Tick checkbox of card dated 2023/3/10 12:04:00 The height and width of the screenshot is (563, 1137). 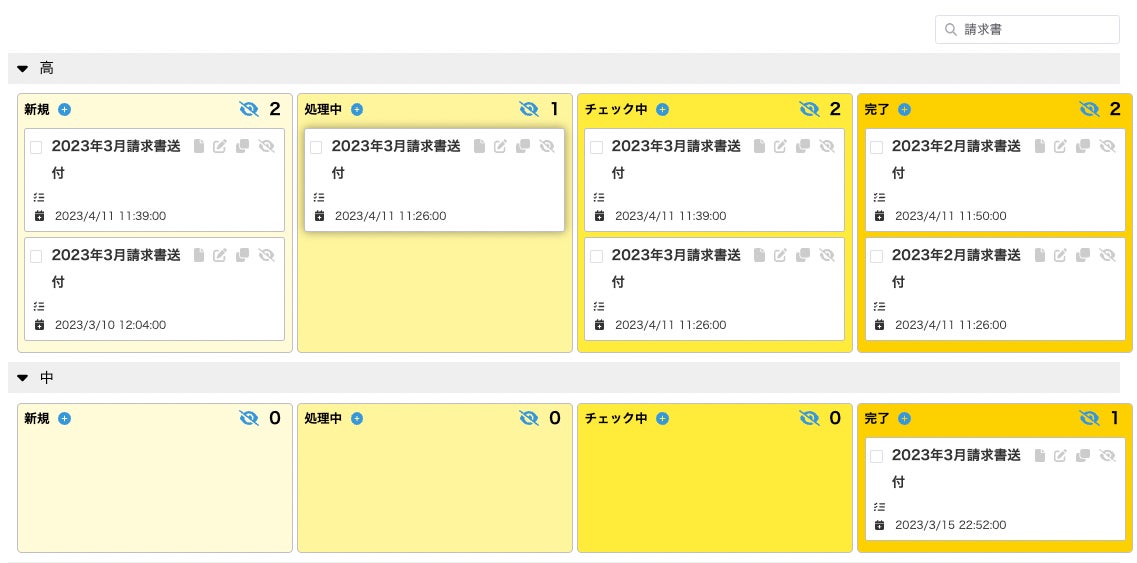(x=36, y=256)
